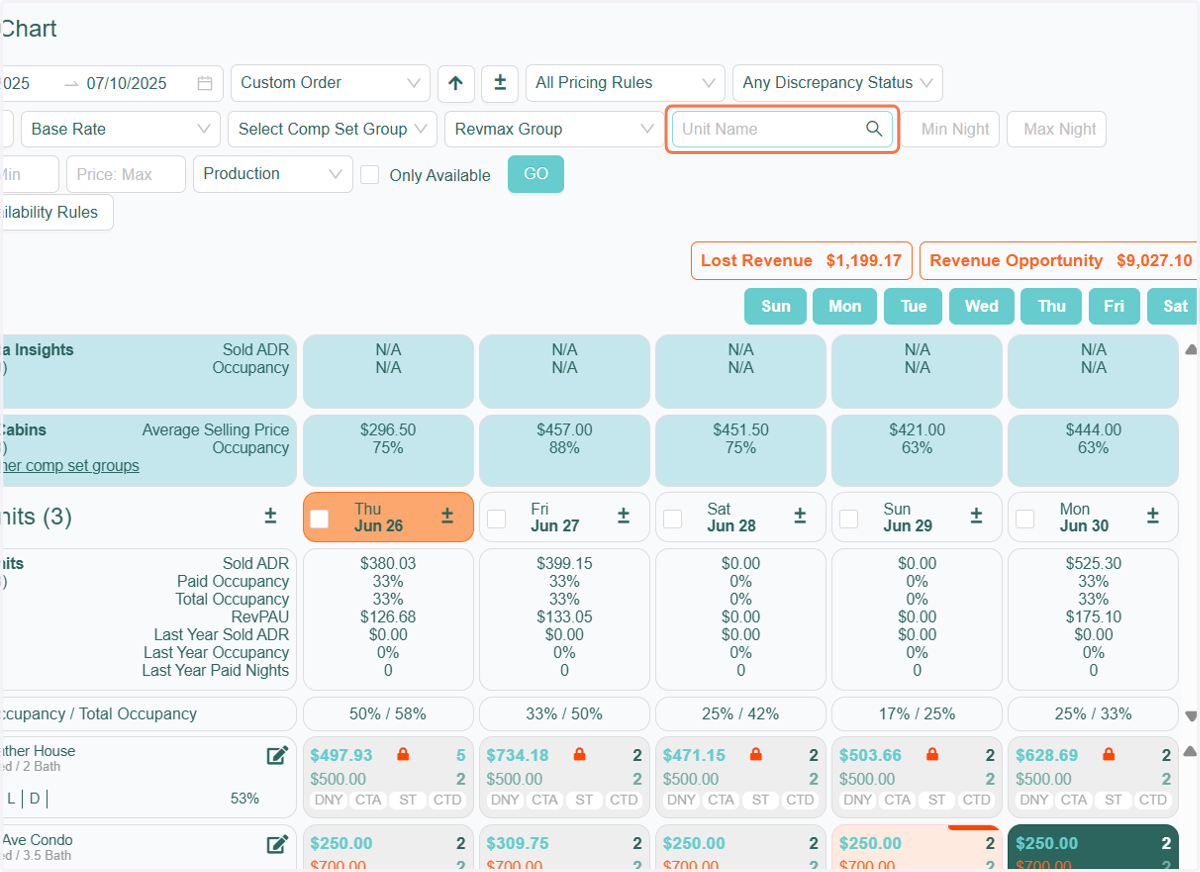This screenshot has height=872, width=1200.
Task: Click the magnifier icon in Unit Name field
Action: (874, 129)
